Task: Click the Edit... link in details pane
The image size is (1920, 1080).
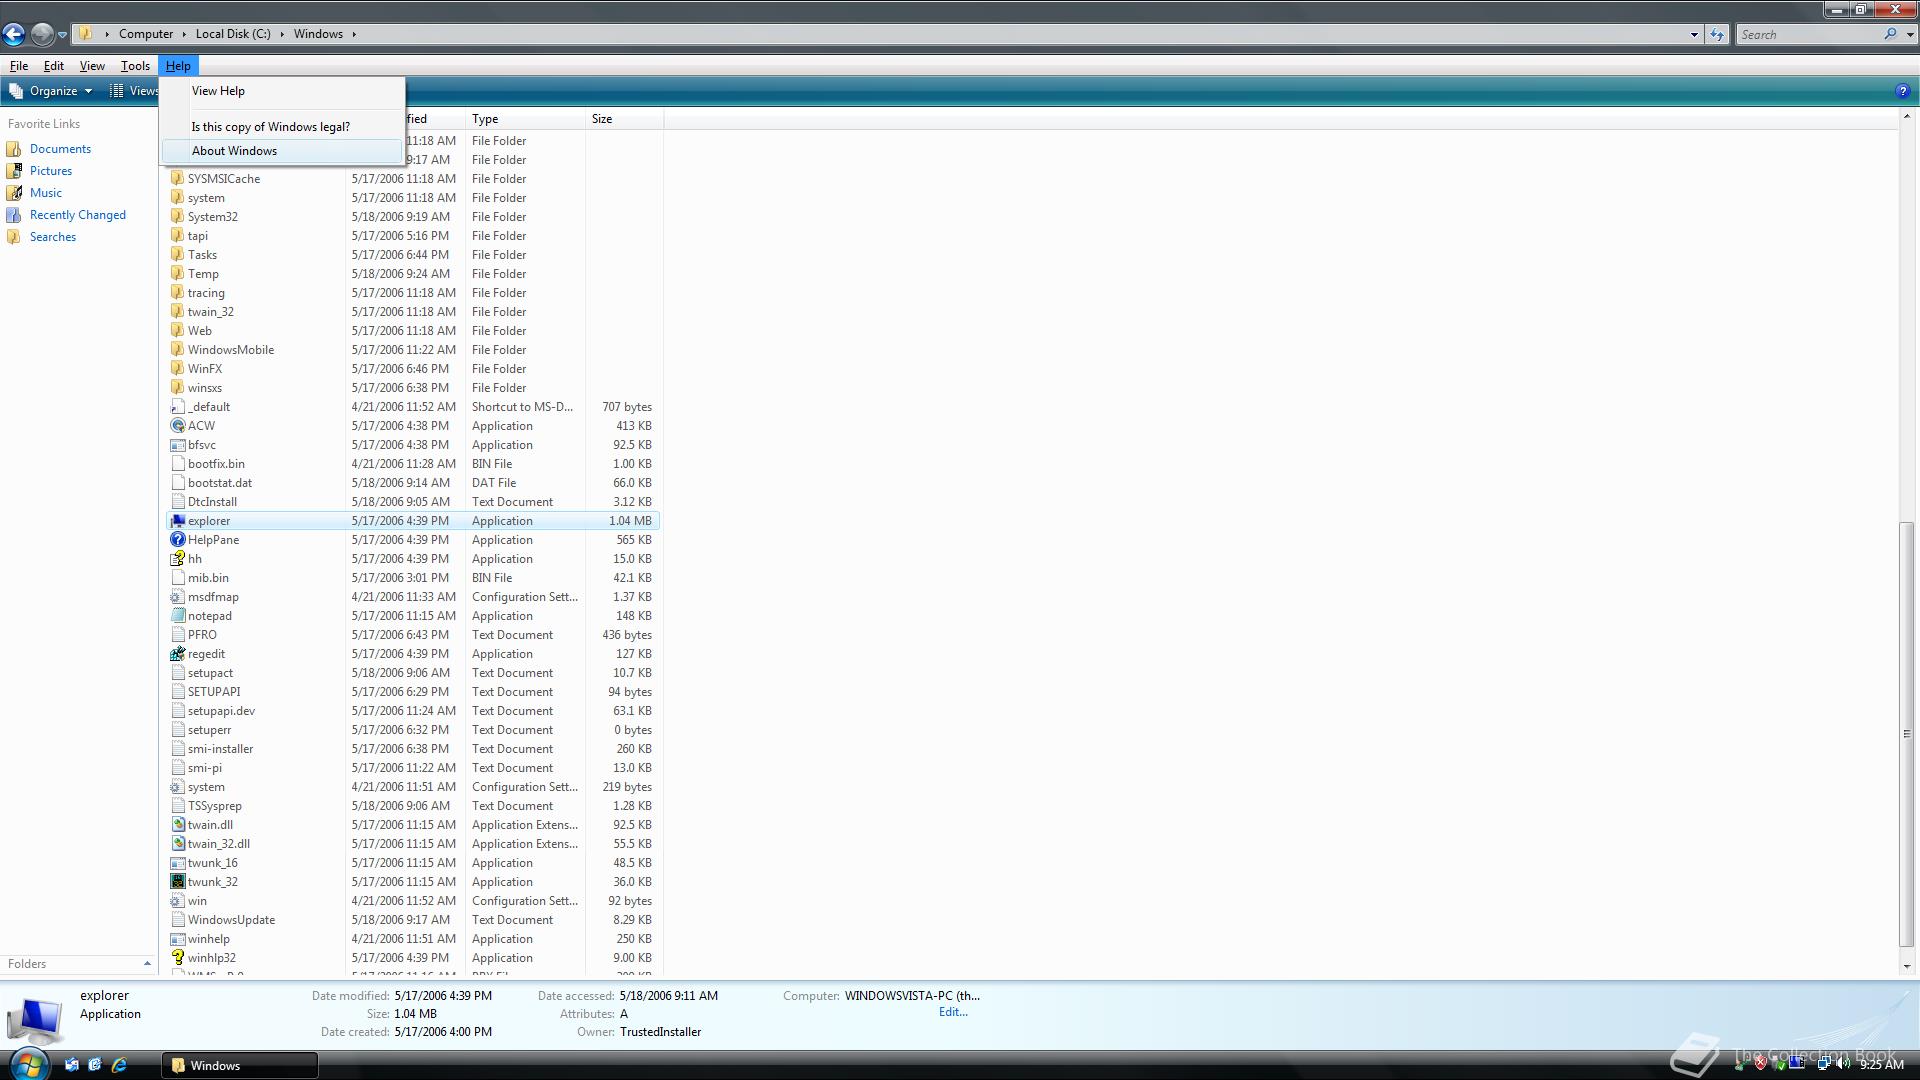Action: click(x=953, y=1012)
